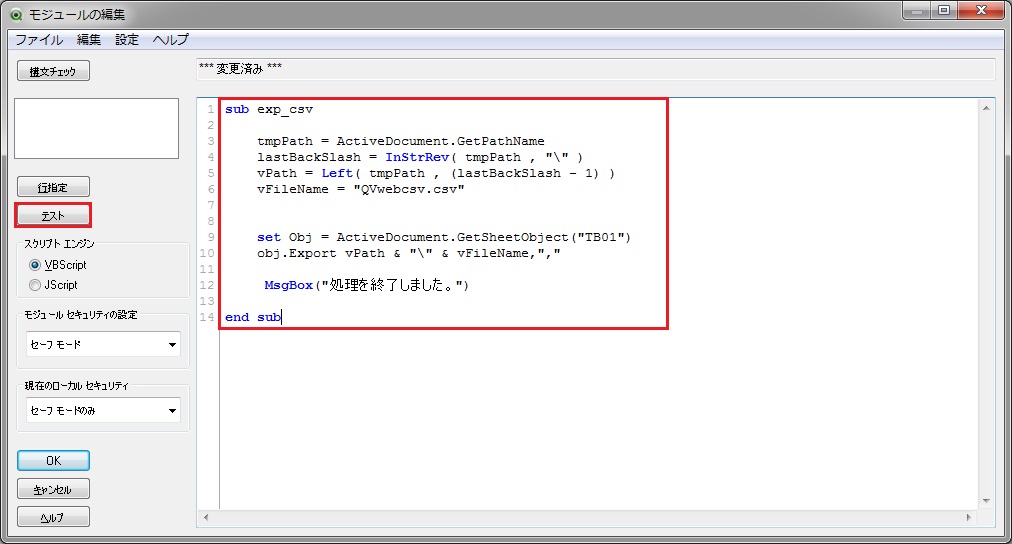The width and height of the screenshot is (1012, 544).
Task: Click the キャンセル button
Action: point(53,489)
